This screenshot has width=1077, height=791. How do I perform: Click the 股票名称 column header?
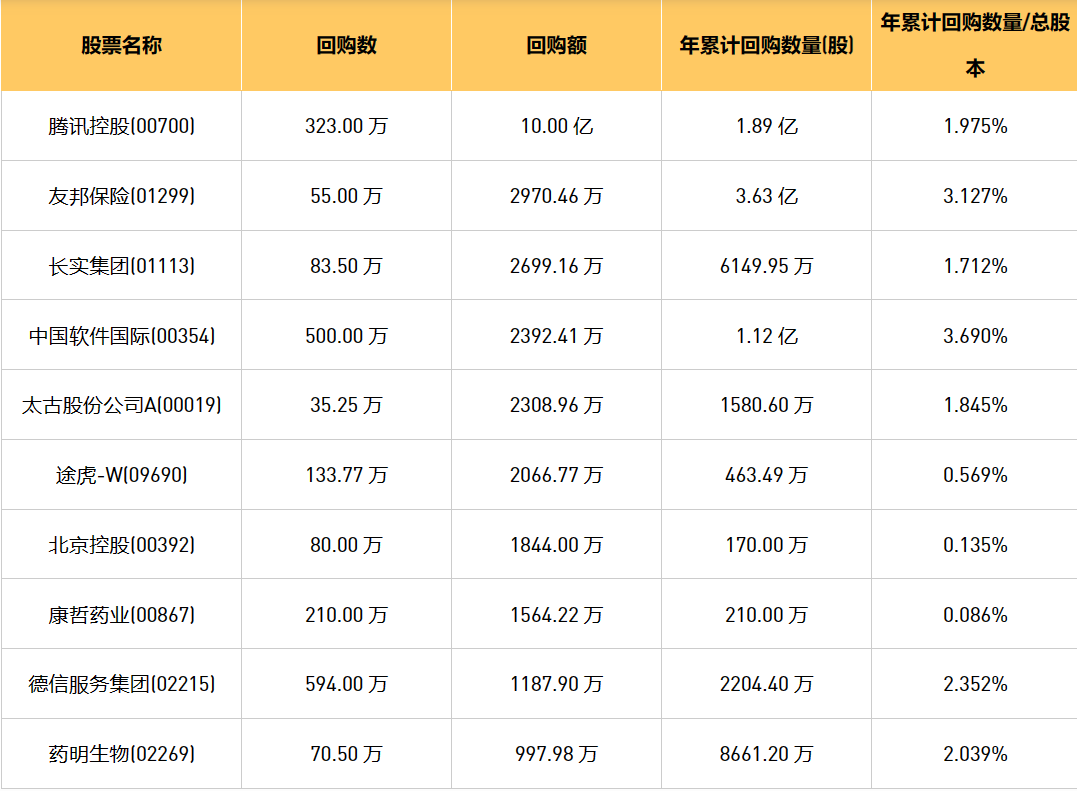[x=121, y=46]
